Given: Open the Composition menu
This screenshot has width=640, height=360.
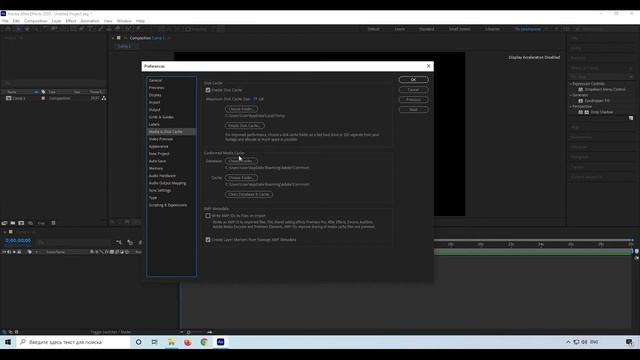Looking at the screenshot, I should click(36, 21).
